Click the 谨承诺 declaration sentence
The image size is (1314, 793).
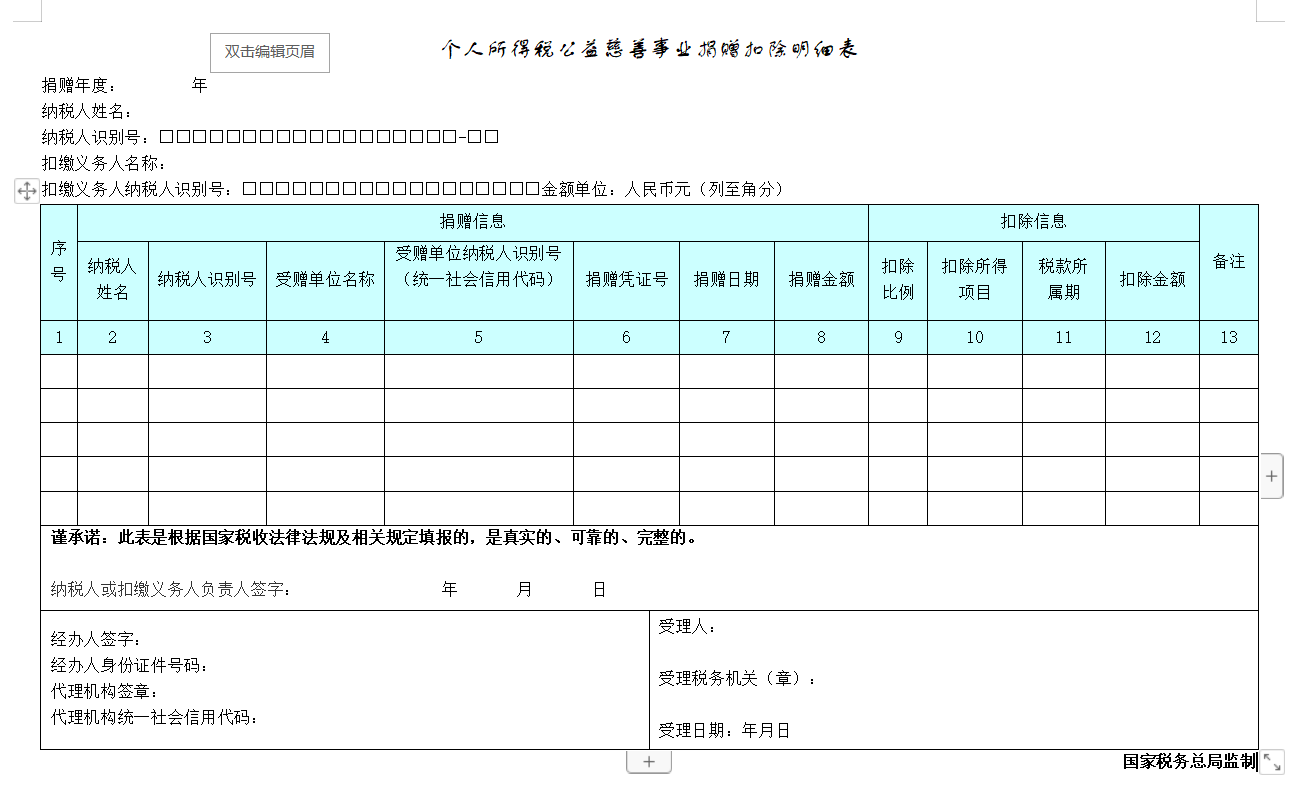[x=374, y=538]
